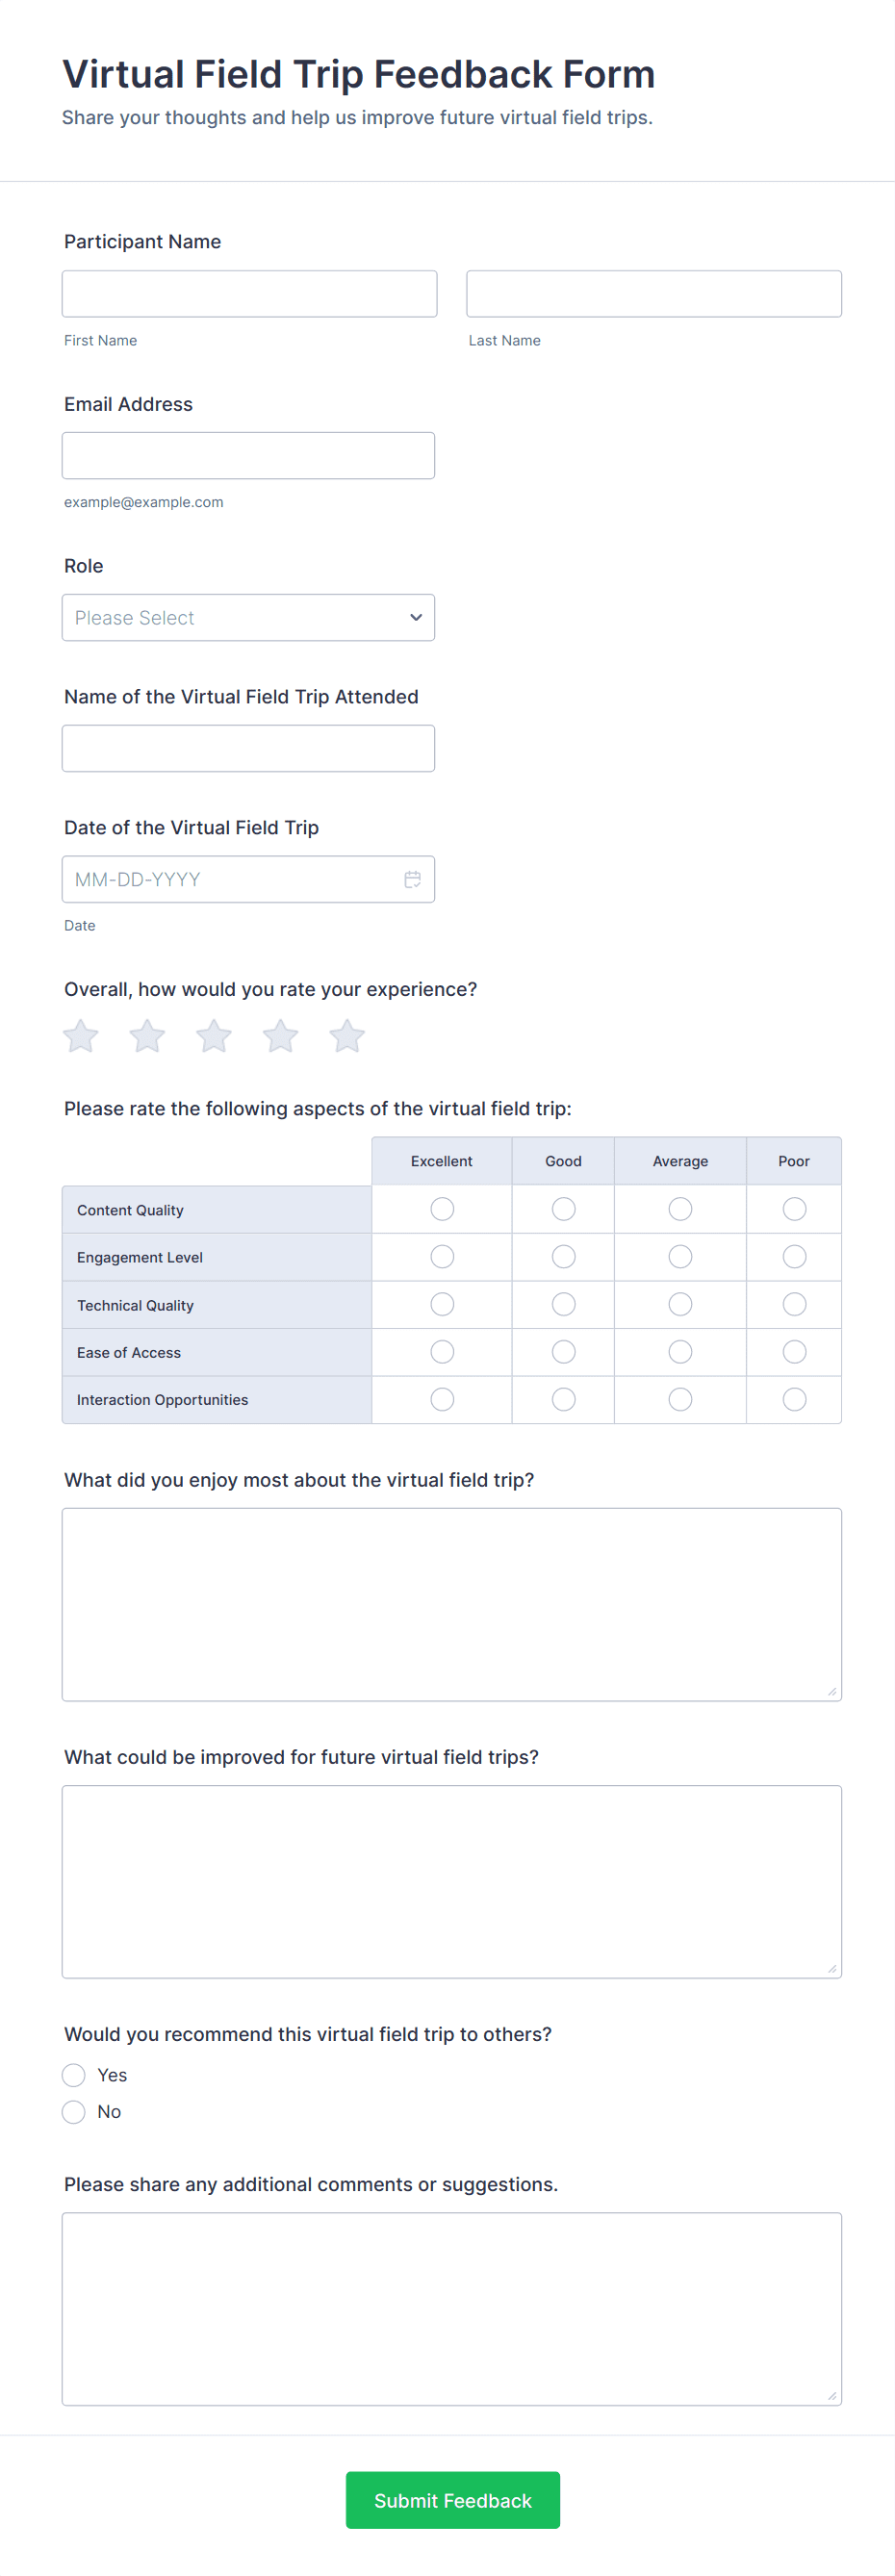Submit the feedback form
895x2576 pixels.
pyautogui.click(x=452, y=2500)
